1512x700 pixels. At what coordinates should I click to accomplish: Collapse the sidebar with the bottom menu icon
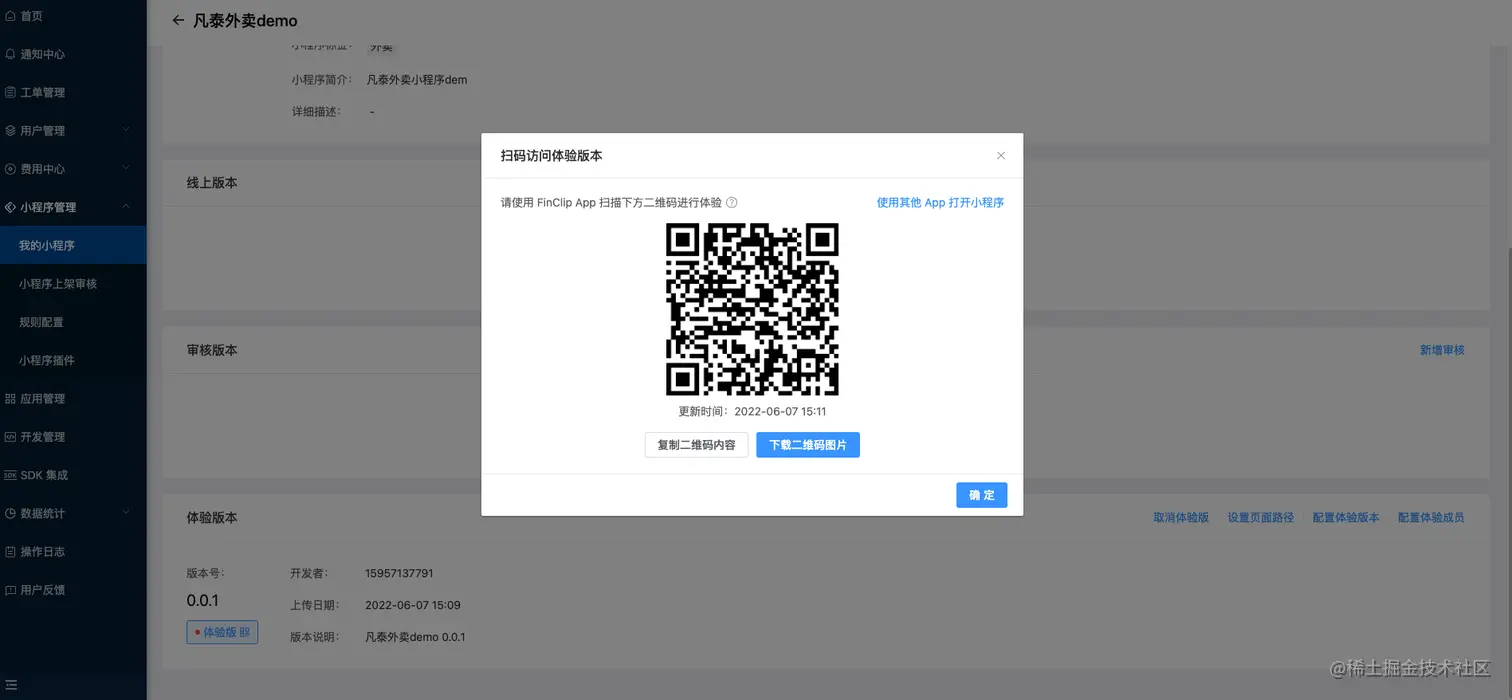[10, 685]
